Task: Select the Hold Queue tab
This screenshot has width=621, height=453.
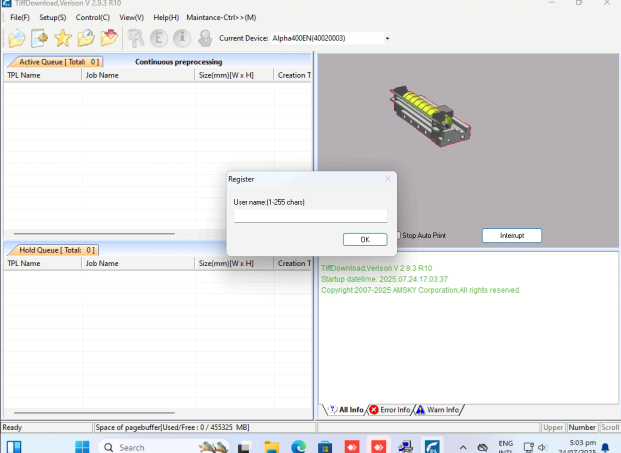Action: 54,250
